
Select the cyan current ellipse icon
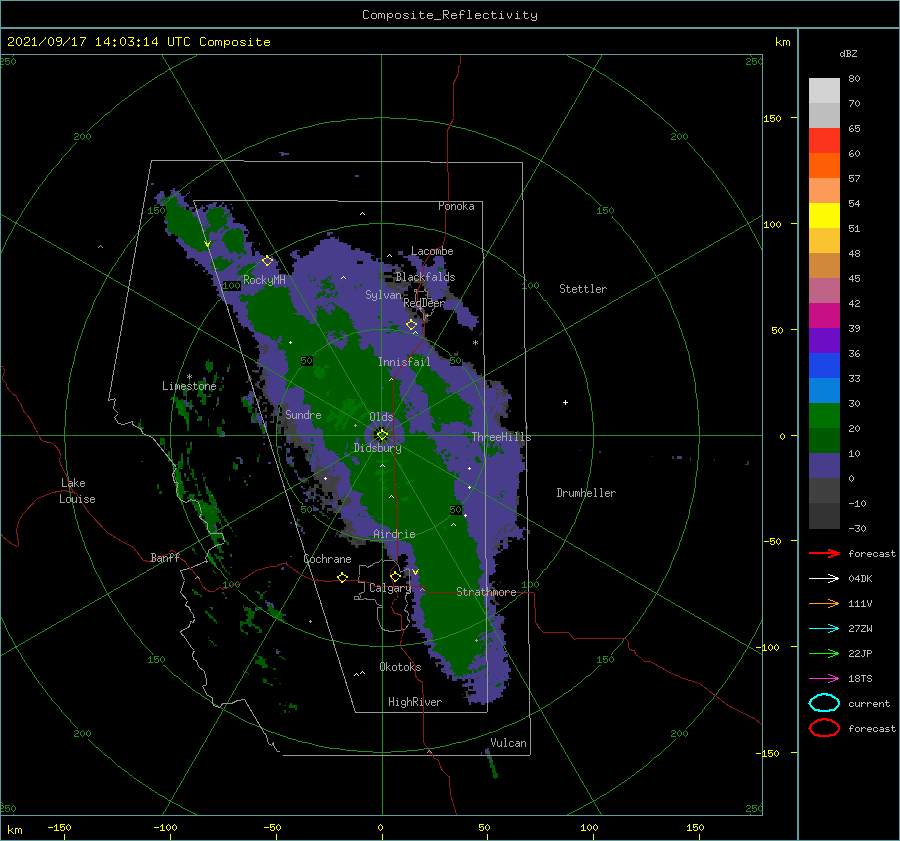click(x=824, y=703)
